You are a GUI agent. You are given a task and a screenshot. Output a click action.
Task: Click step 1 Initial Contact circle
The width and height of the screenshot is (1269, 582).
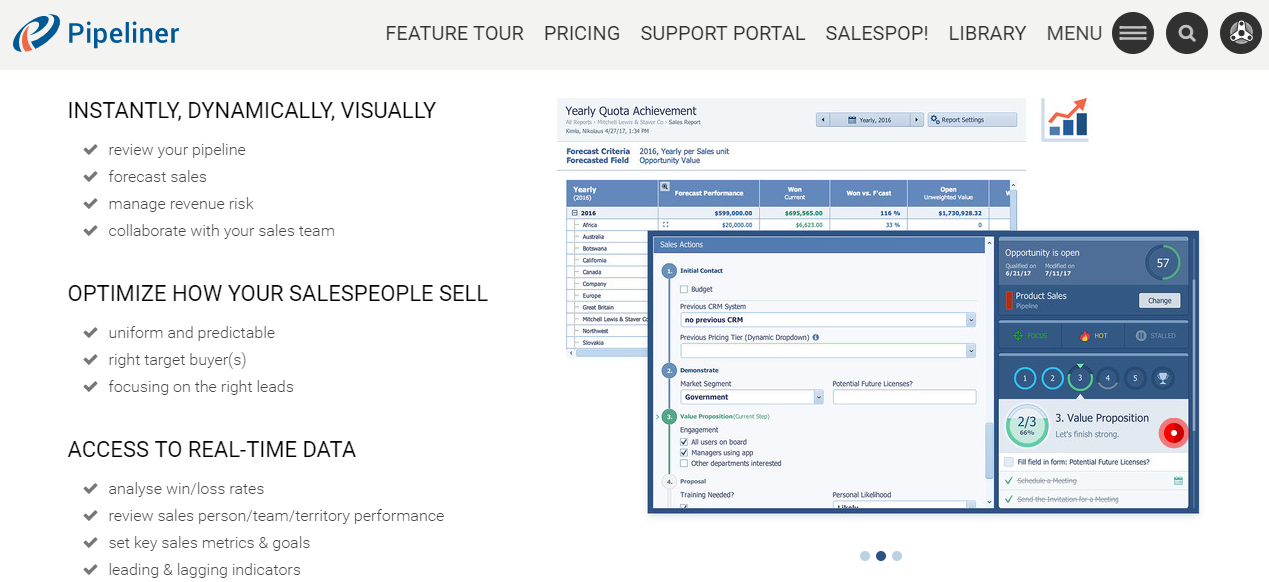(x=669, y=271)
